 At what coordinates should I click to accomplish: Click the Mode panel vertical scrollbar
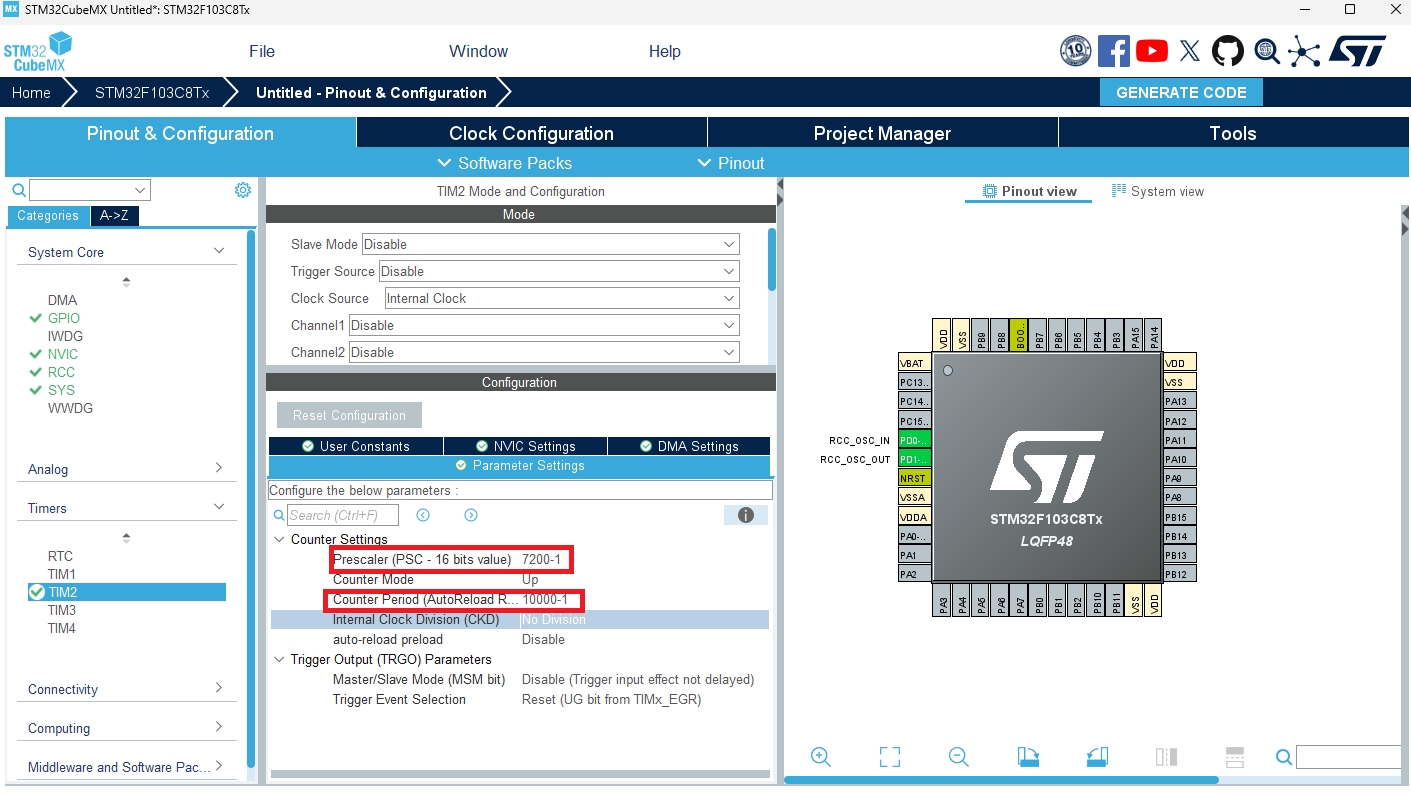tap(771, 260)
